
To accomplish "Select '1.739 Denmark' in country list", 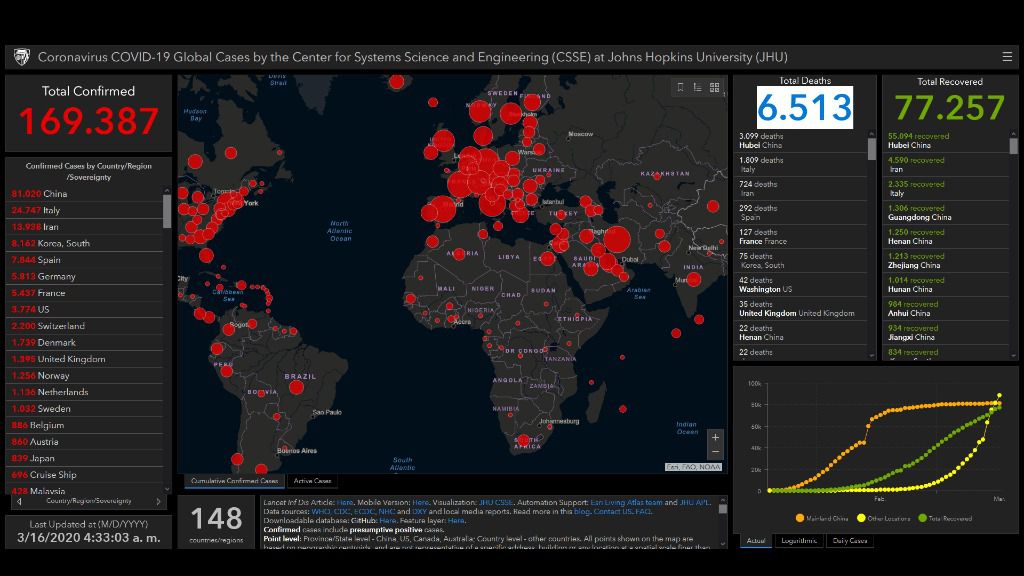I will (84, 342).
